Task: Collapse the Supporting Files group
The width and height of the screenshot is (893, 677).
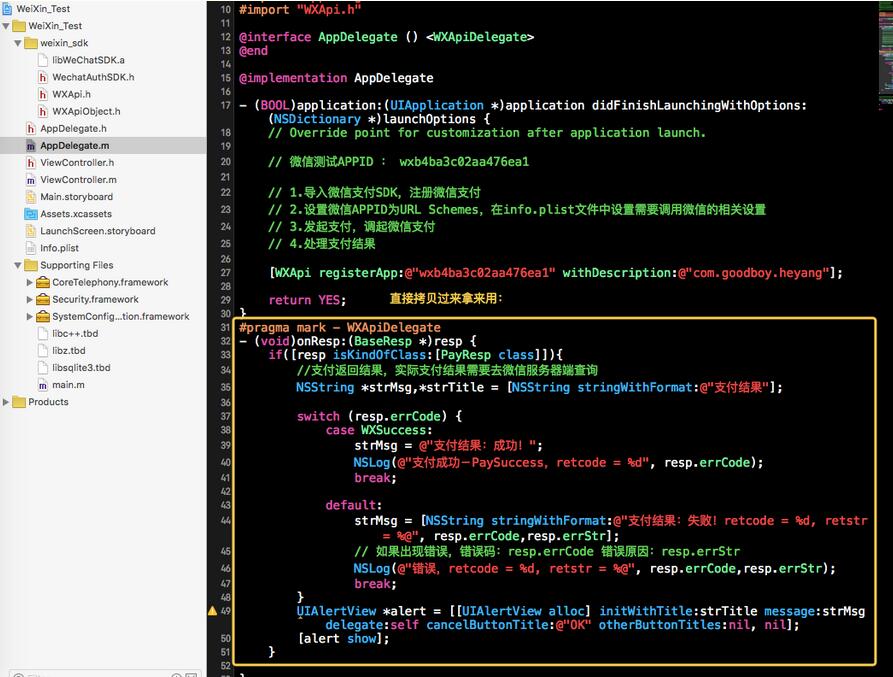Action: coord(18,265)
